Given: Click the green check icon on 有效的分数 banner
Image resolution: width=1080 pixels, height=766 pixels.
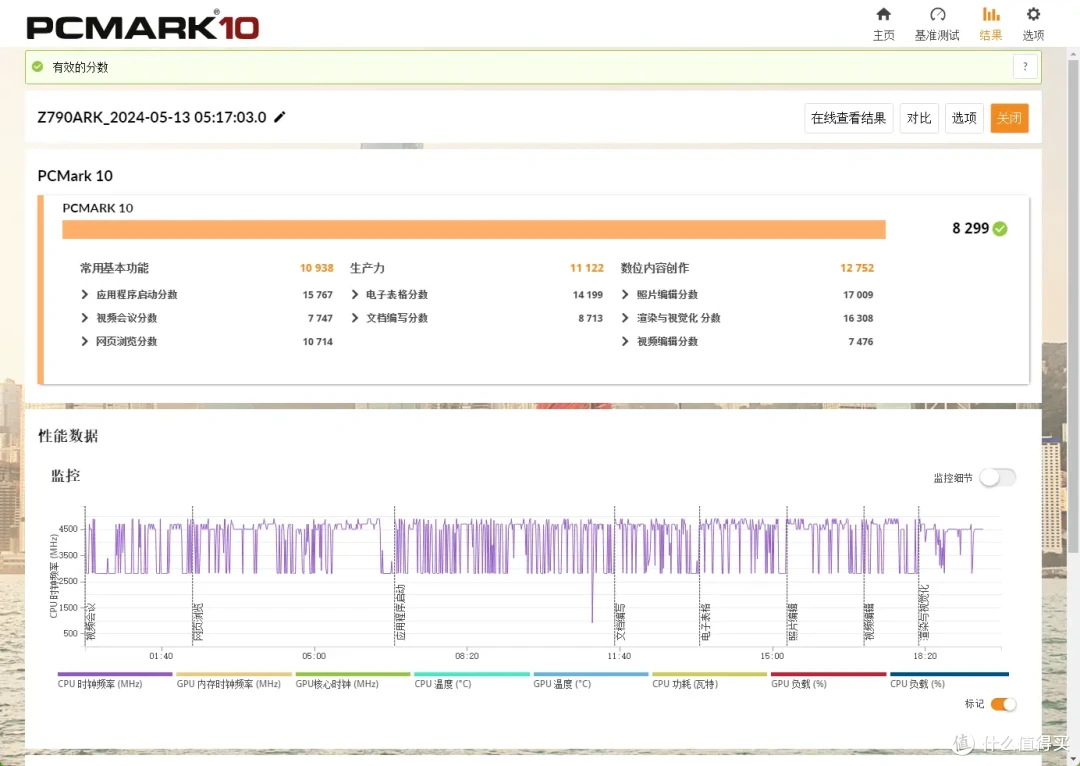Looking at the screenshot, I should (38, 67).
